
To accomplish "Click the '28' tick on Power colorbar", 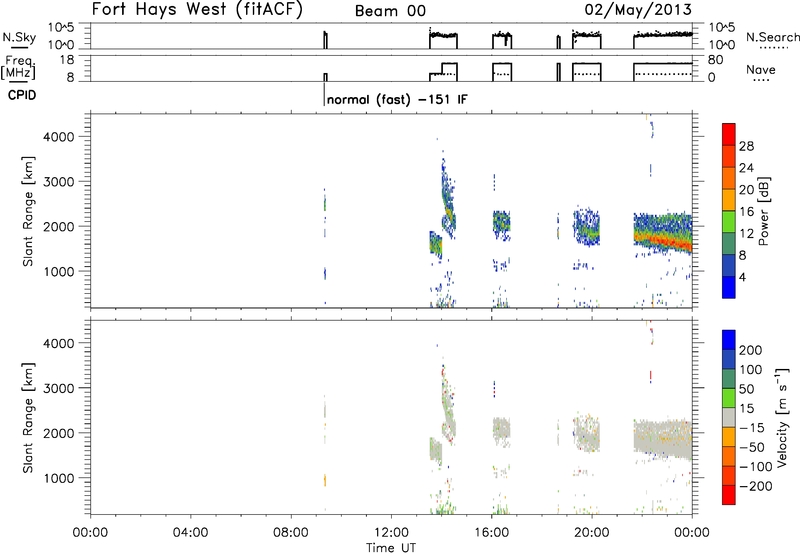I will 746,146.
